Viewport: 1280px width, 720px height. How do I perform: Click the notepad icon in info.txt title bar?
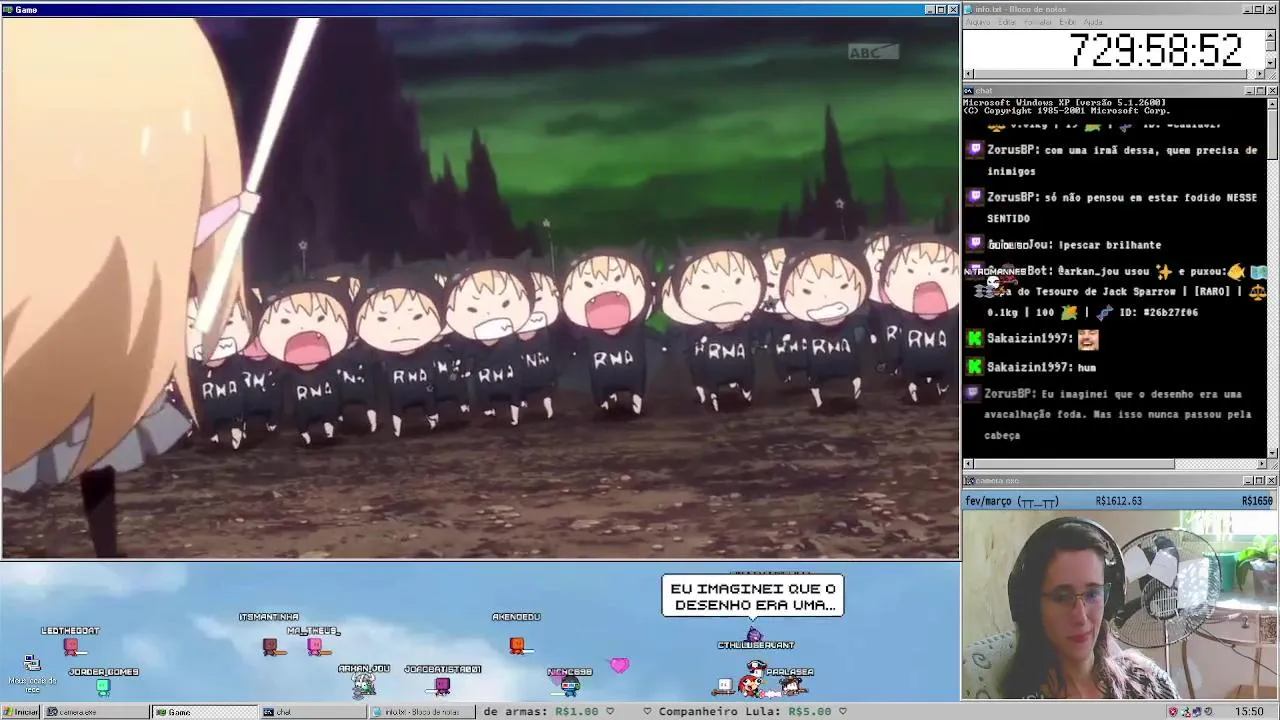pos(969,9)
